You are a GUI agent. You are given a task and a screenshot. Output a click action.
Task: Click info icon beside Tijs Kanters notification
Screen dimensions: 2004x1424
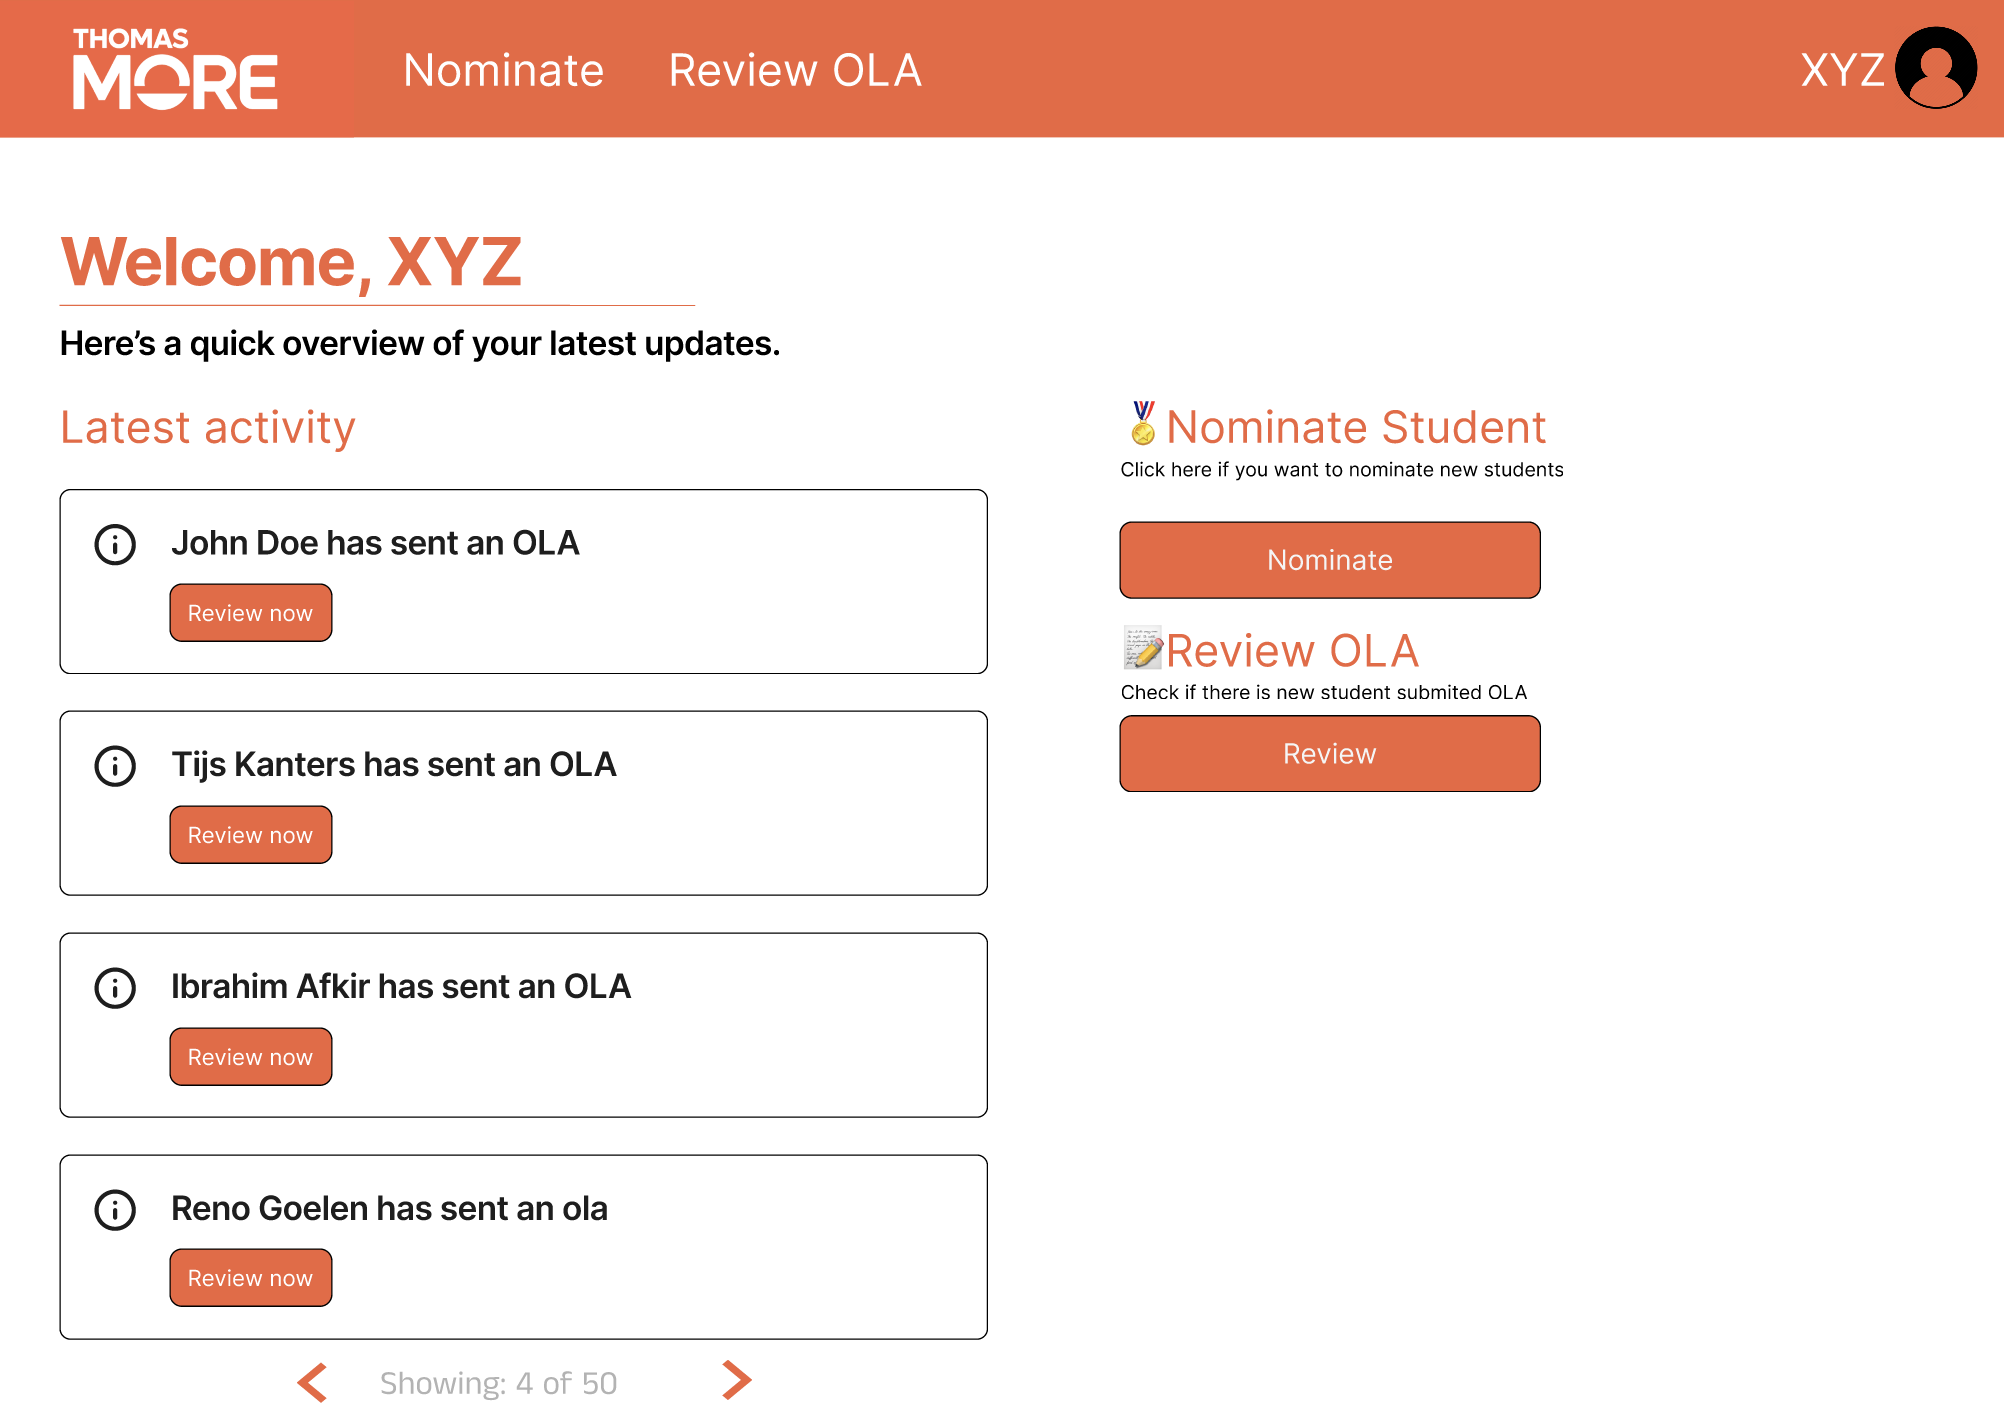pos(115,767)
